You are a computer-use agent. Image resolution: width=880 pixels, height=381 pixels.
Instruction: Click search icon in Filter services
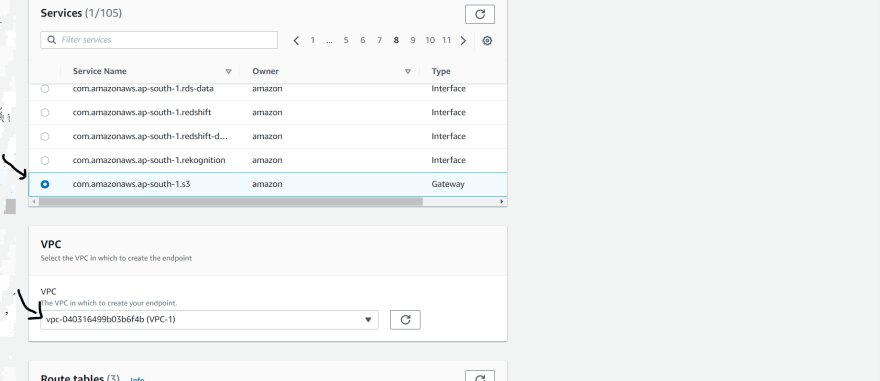[52, 40]
